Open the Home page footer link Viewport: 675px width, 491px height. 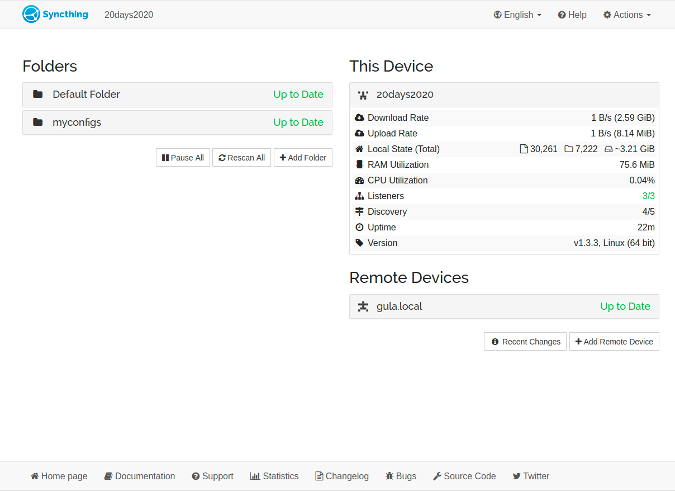point(59,476)
